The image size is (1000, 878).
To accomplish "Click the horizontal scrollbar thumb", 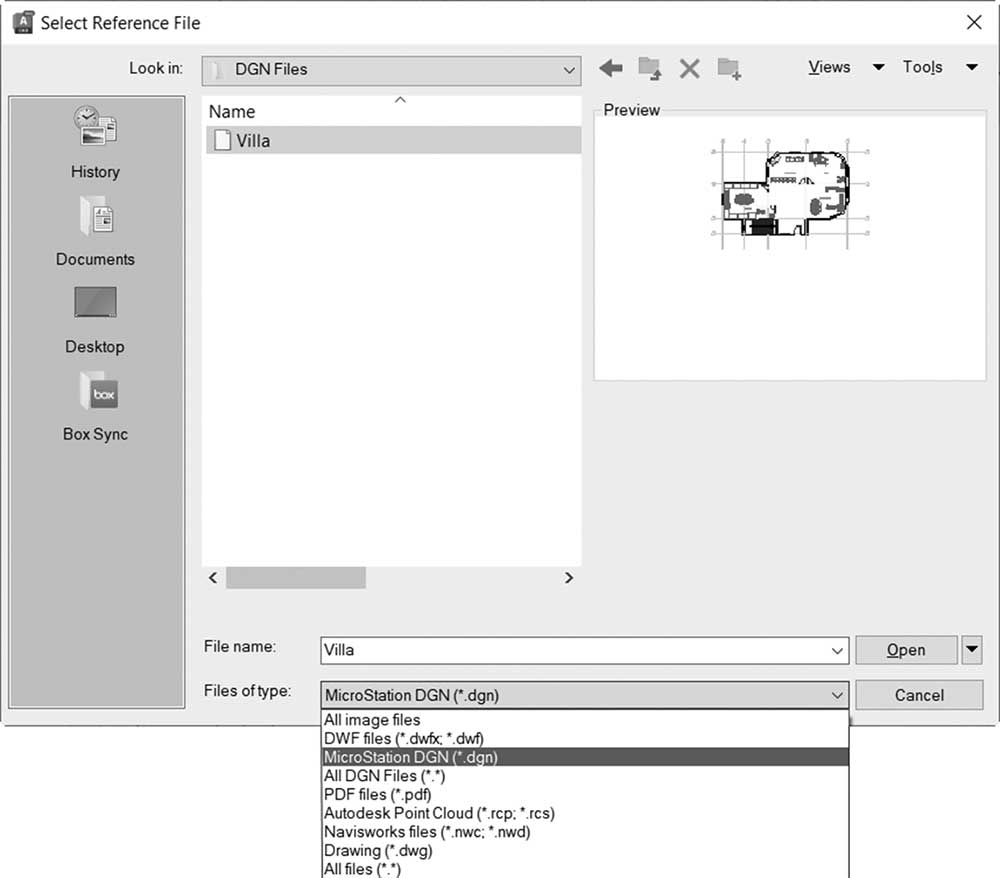I will [x=296, y=578].
